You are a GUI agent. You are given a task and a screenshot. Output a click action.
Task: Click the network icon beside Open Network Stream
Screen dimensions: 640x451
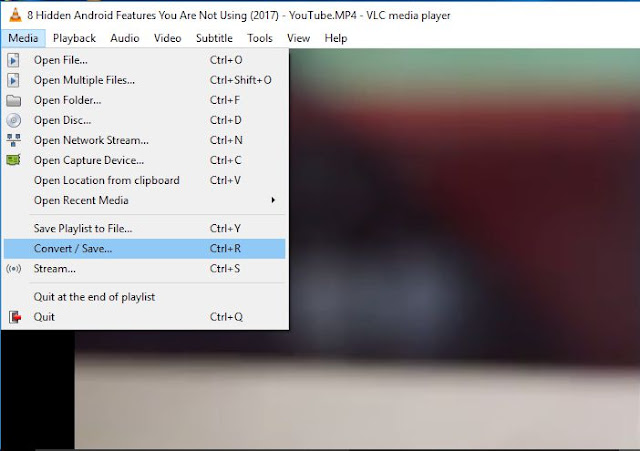coord(13,140)
